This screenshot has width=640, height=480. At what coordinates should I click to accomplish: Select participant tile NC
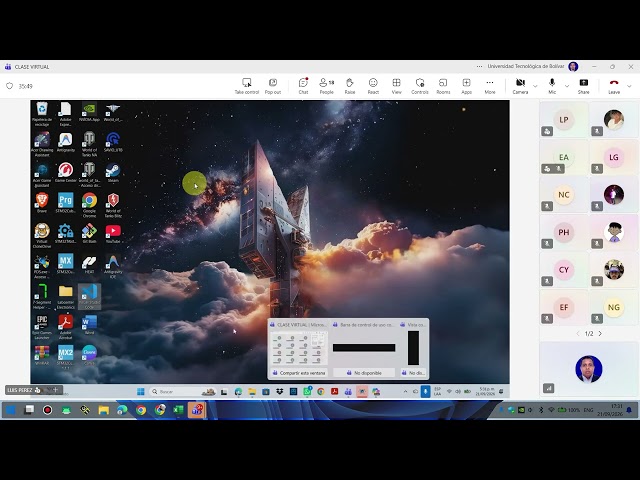564,195
